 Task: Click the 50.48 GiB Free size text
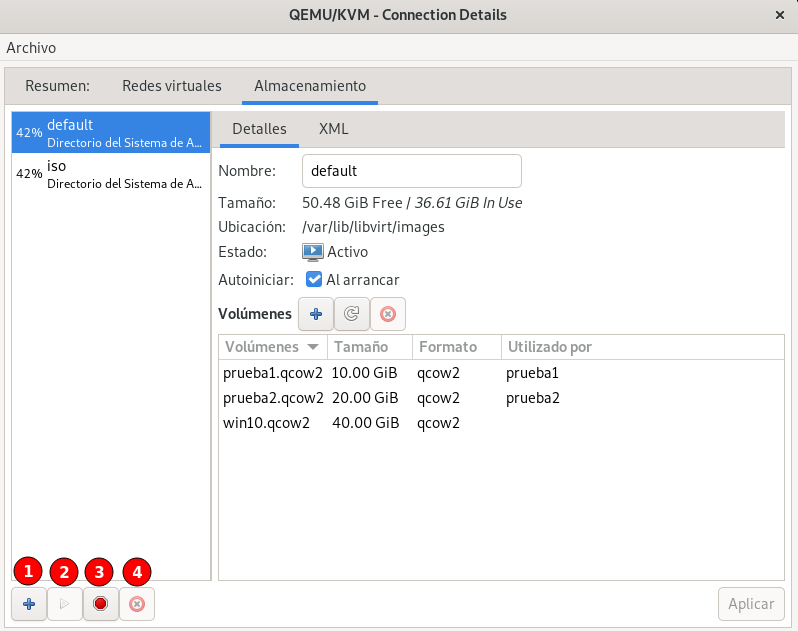352,203
